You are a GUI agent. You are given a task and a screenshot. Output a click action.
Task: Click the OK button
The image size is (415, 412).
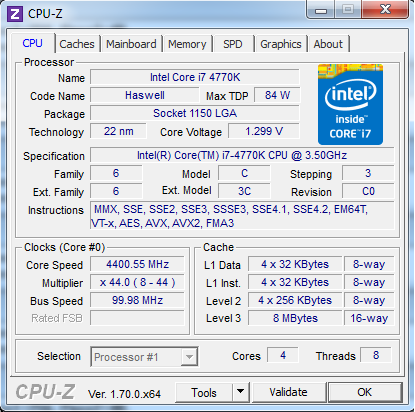[x=365, y=392]
